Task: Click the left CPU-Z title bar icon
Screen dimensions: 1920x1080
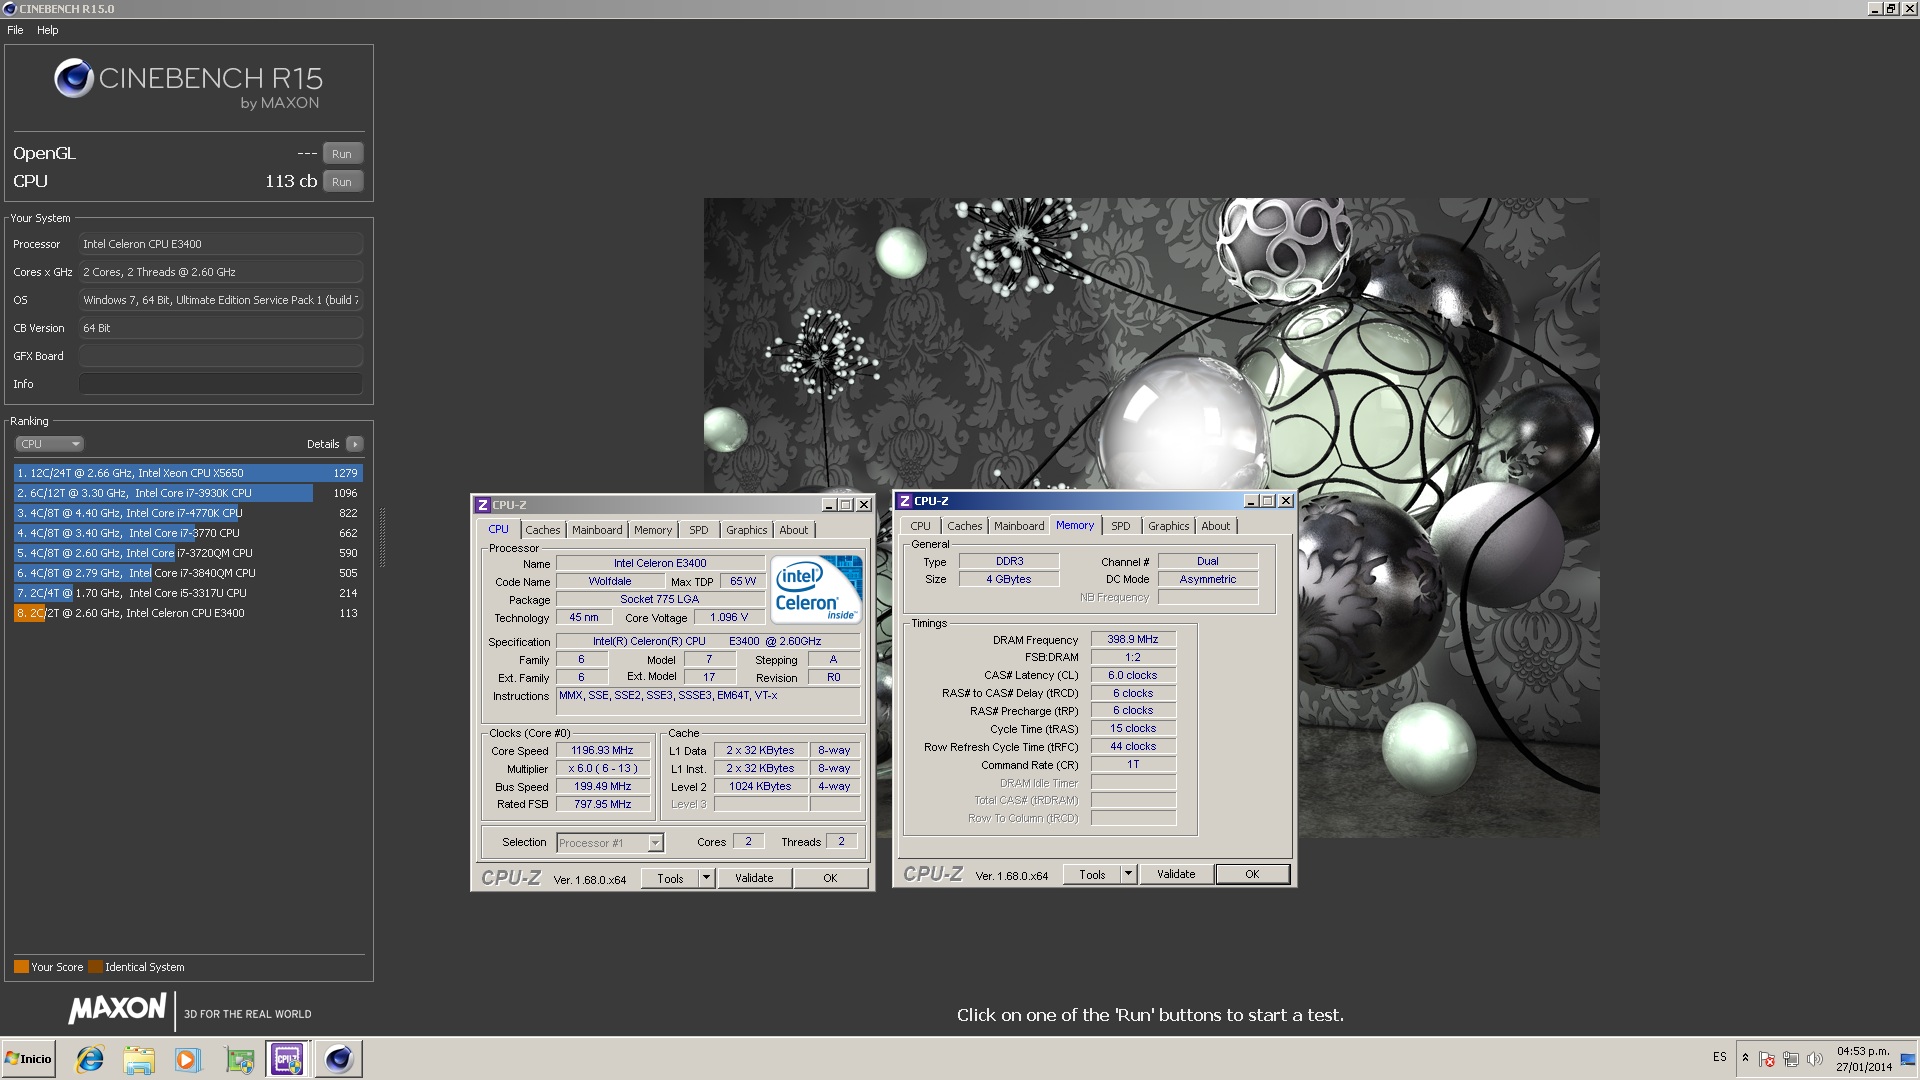Action: [483, 505]
